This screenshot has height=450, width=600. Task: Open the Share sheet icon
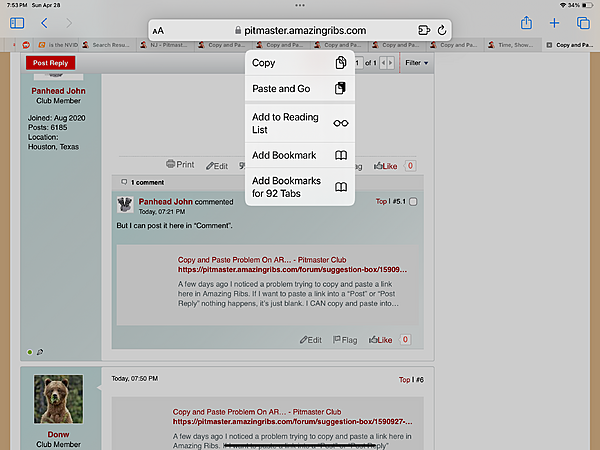point(527,23)
